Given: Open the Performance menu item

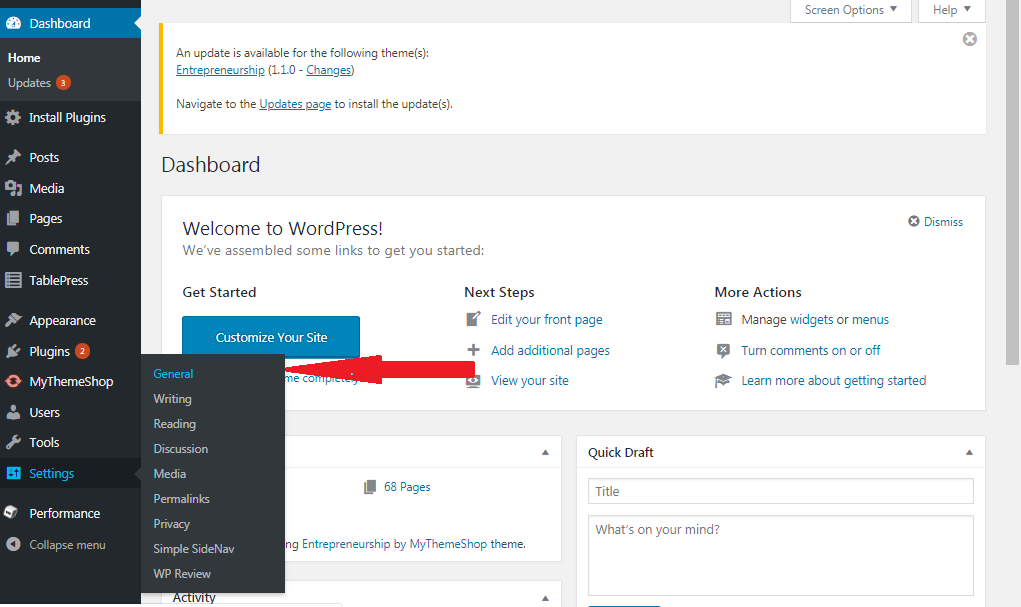Looking at the screenshot, I should click(70, 513).
